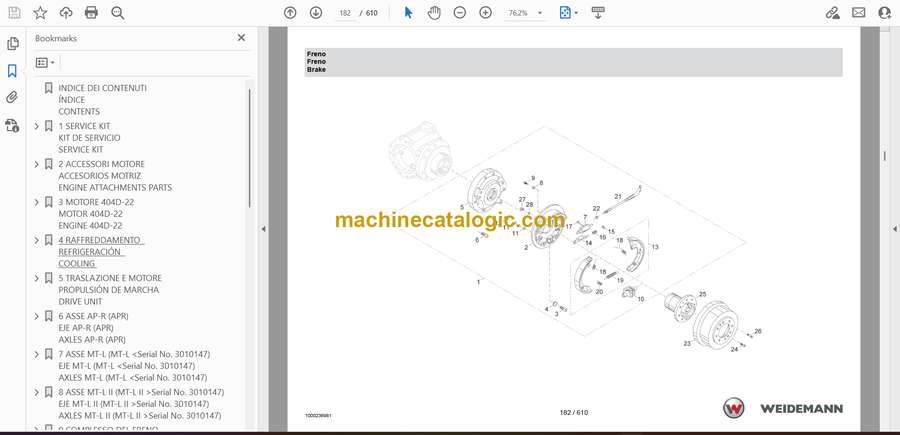Zoom out using the minus icon
This screenshot has height=435, width=900.
460,13
